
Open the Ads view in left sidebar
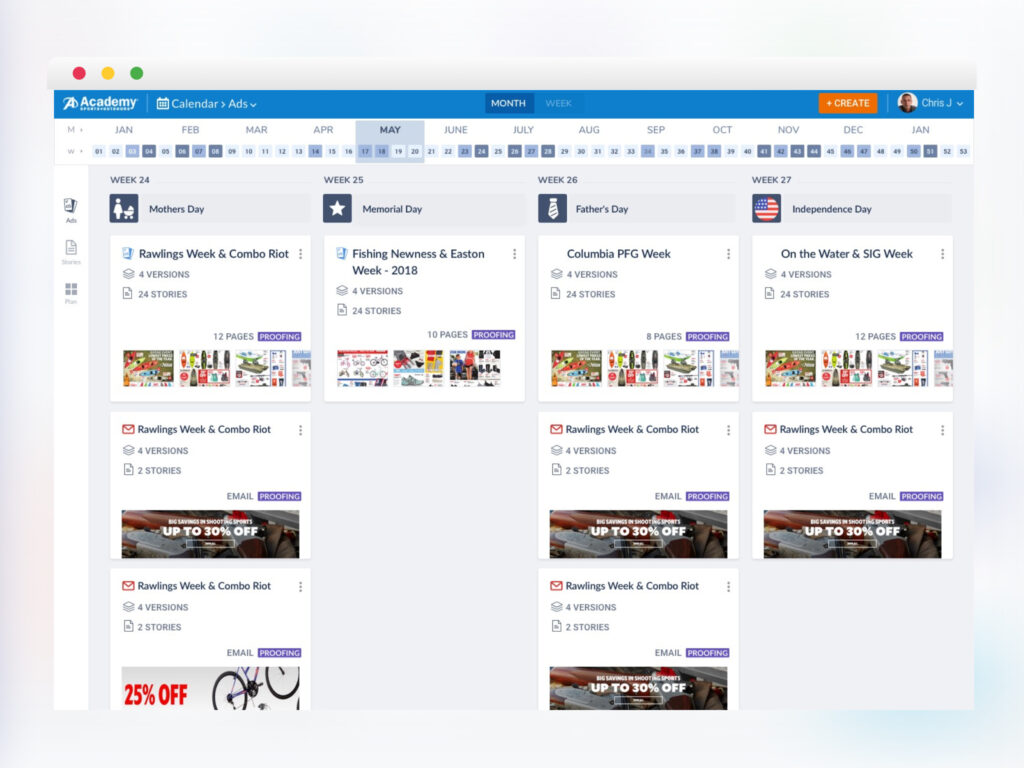(x=71, y=210)
